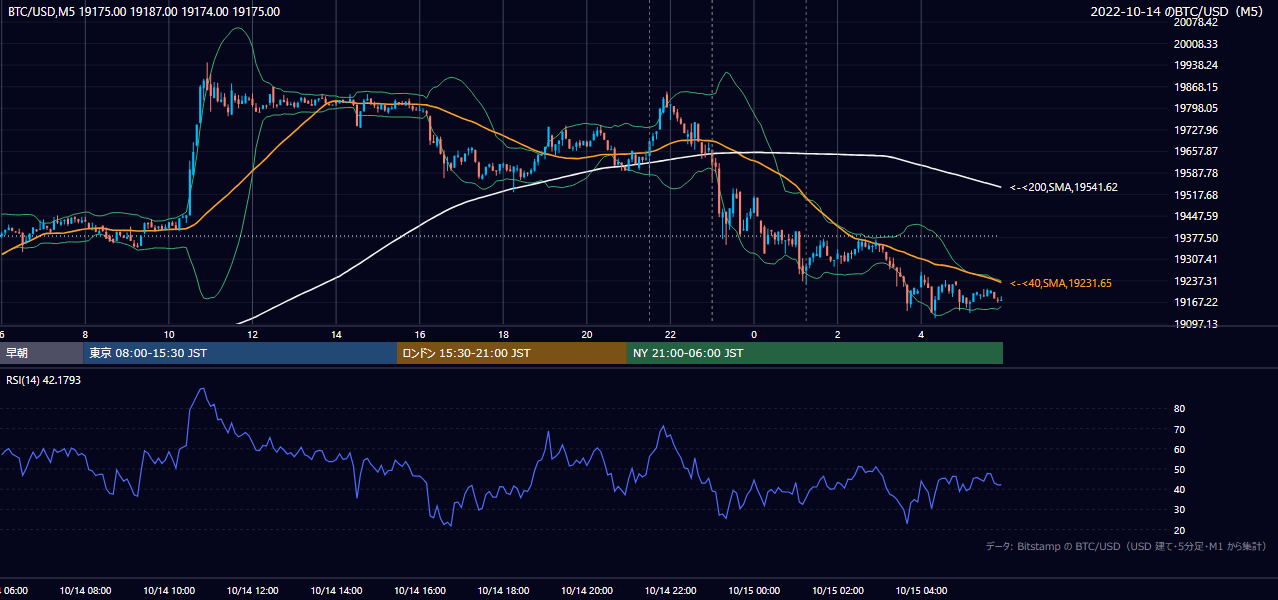Click the RSI(14) 42.1793 indicator label
The image size is (1278, 600).
point(44,379)
